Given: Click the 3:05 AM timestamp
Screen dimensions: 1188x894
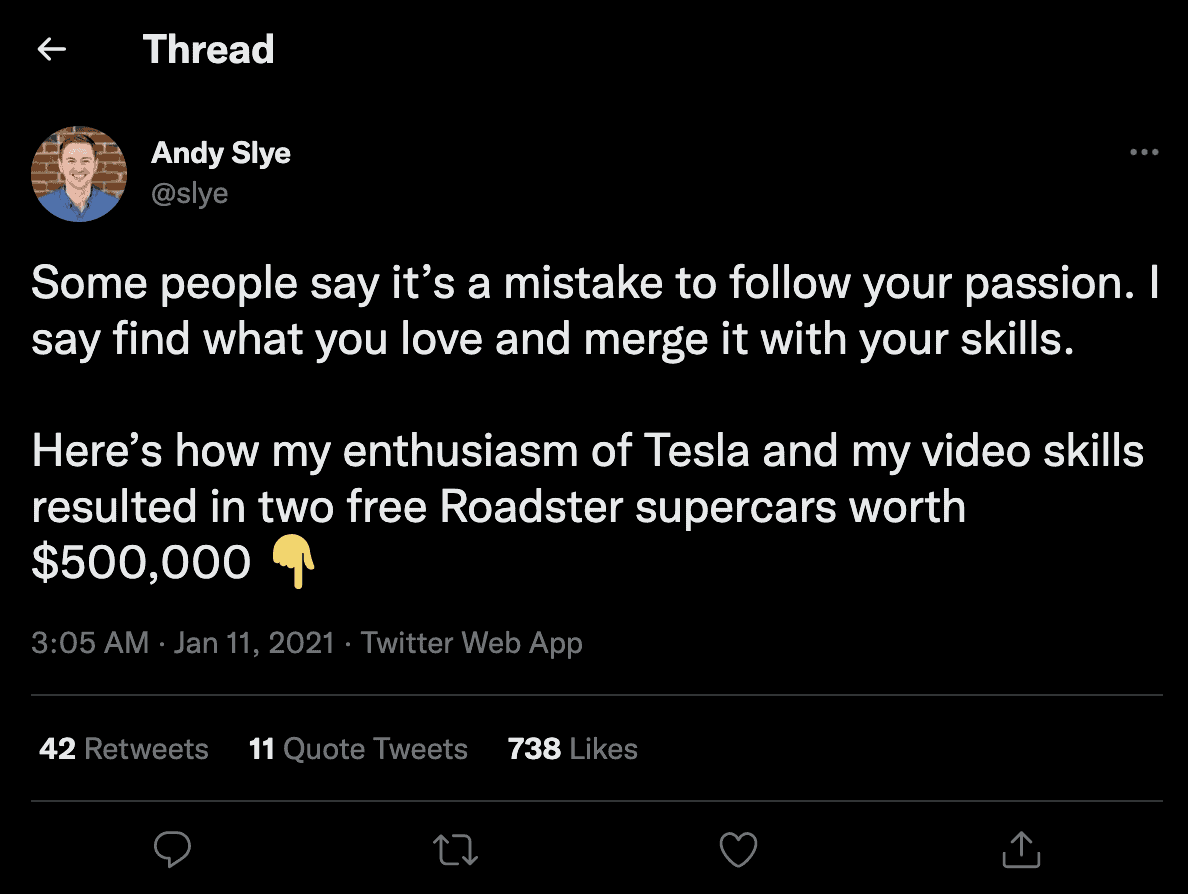Looking at the screenshot, I should [x=90, y=642].
